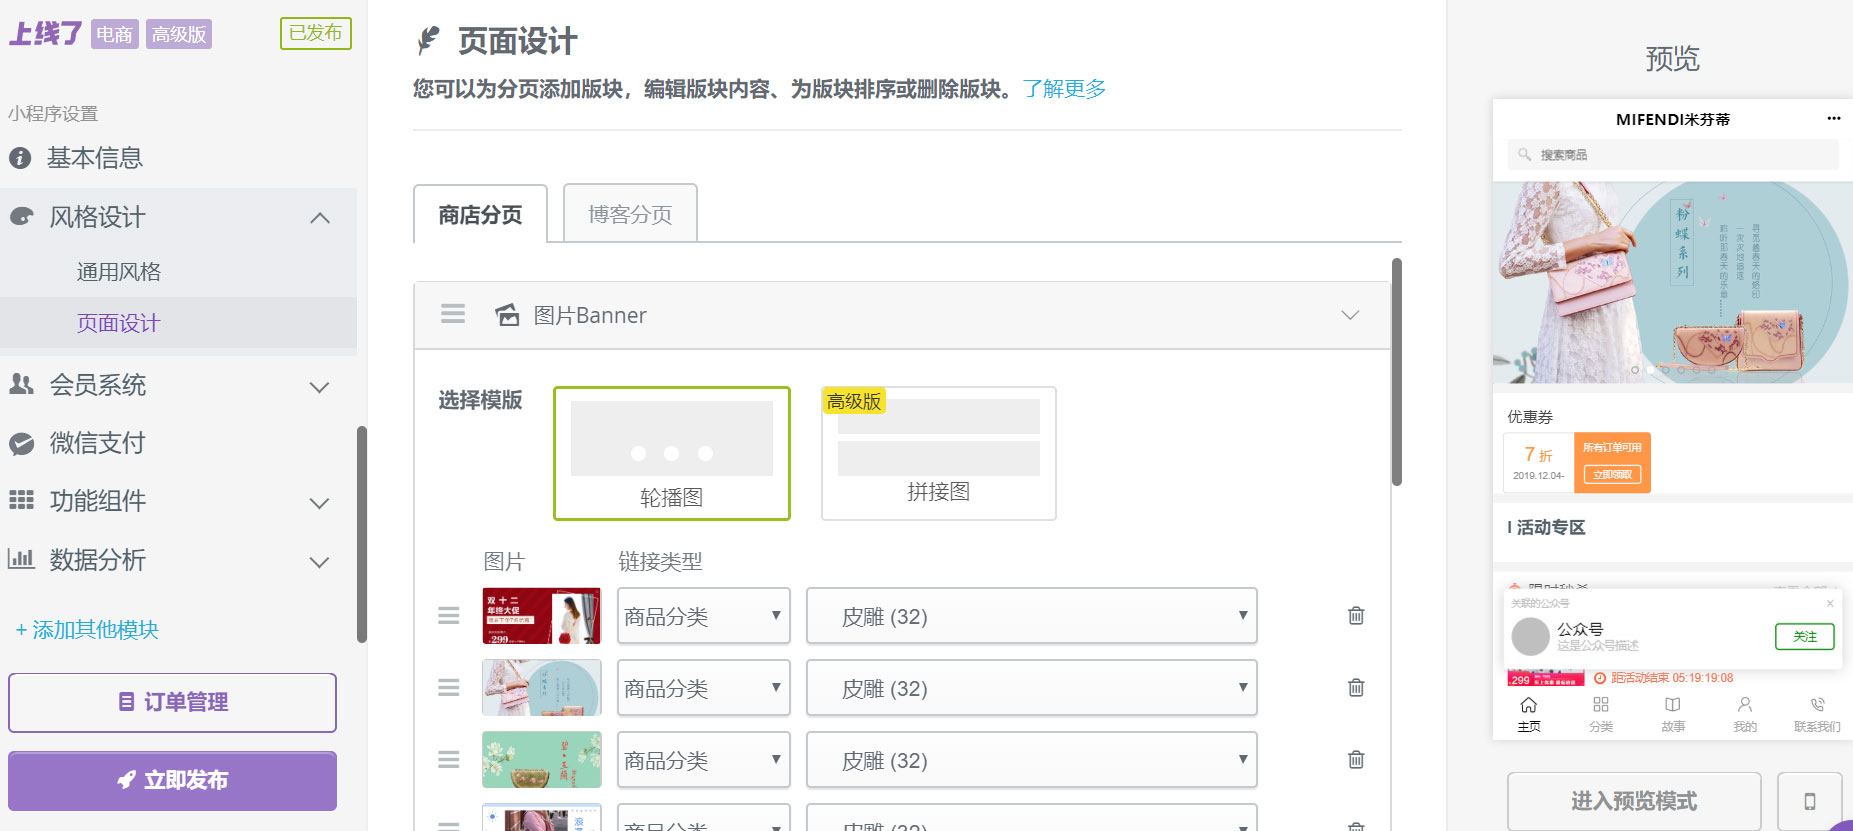Open 通用风格 in the sidebar
The width and height of the screenshot is (1853, 831).
(119, 272)
